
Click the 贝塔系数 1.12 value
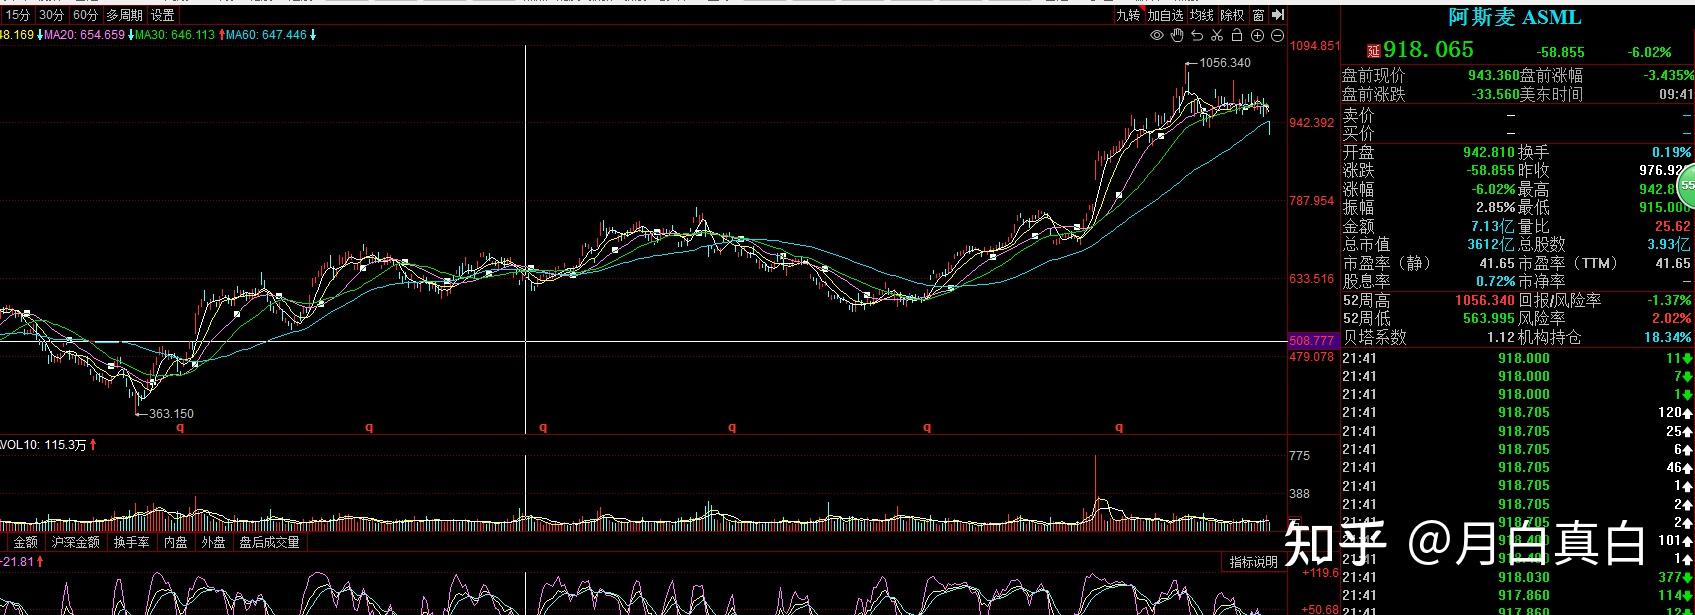pos(1500,338)
